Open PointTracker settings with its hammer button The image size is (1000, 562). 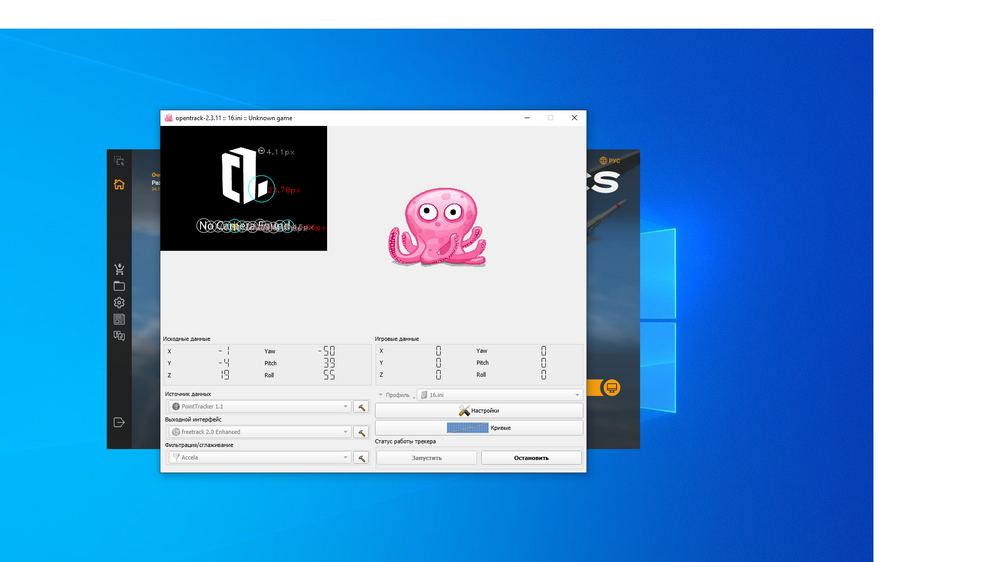tap(361, 406)
